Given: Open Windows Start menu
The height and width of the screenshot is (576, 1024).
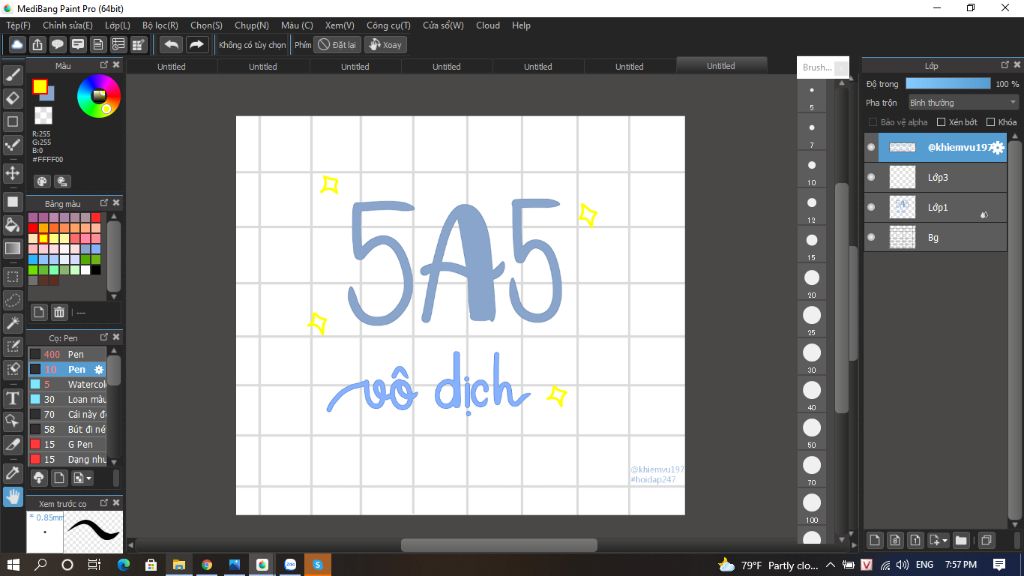Looking at the screenshot, I should pyautogui.click(x=12, y=565).
